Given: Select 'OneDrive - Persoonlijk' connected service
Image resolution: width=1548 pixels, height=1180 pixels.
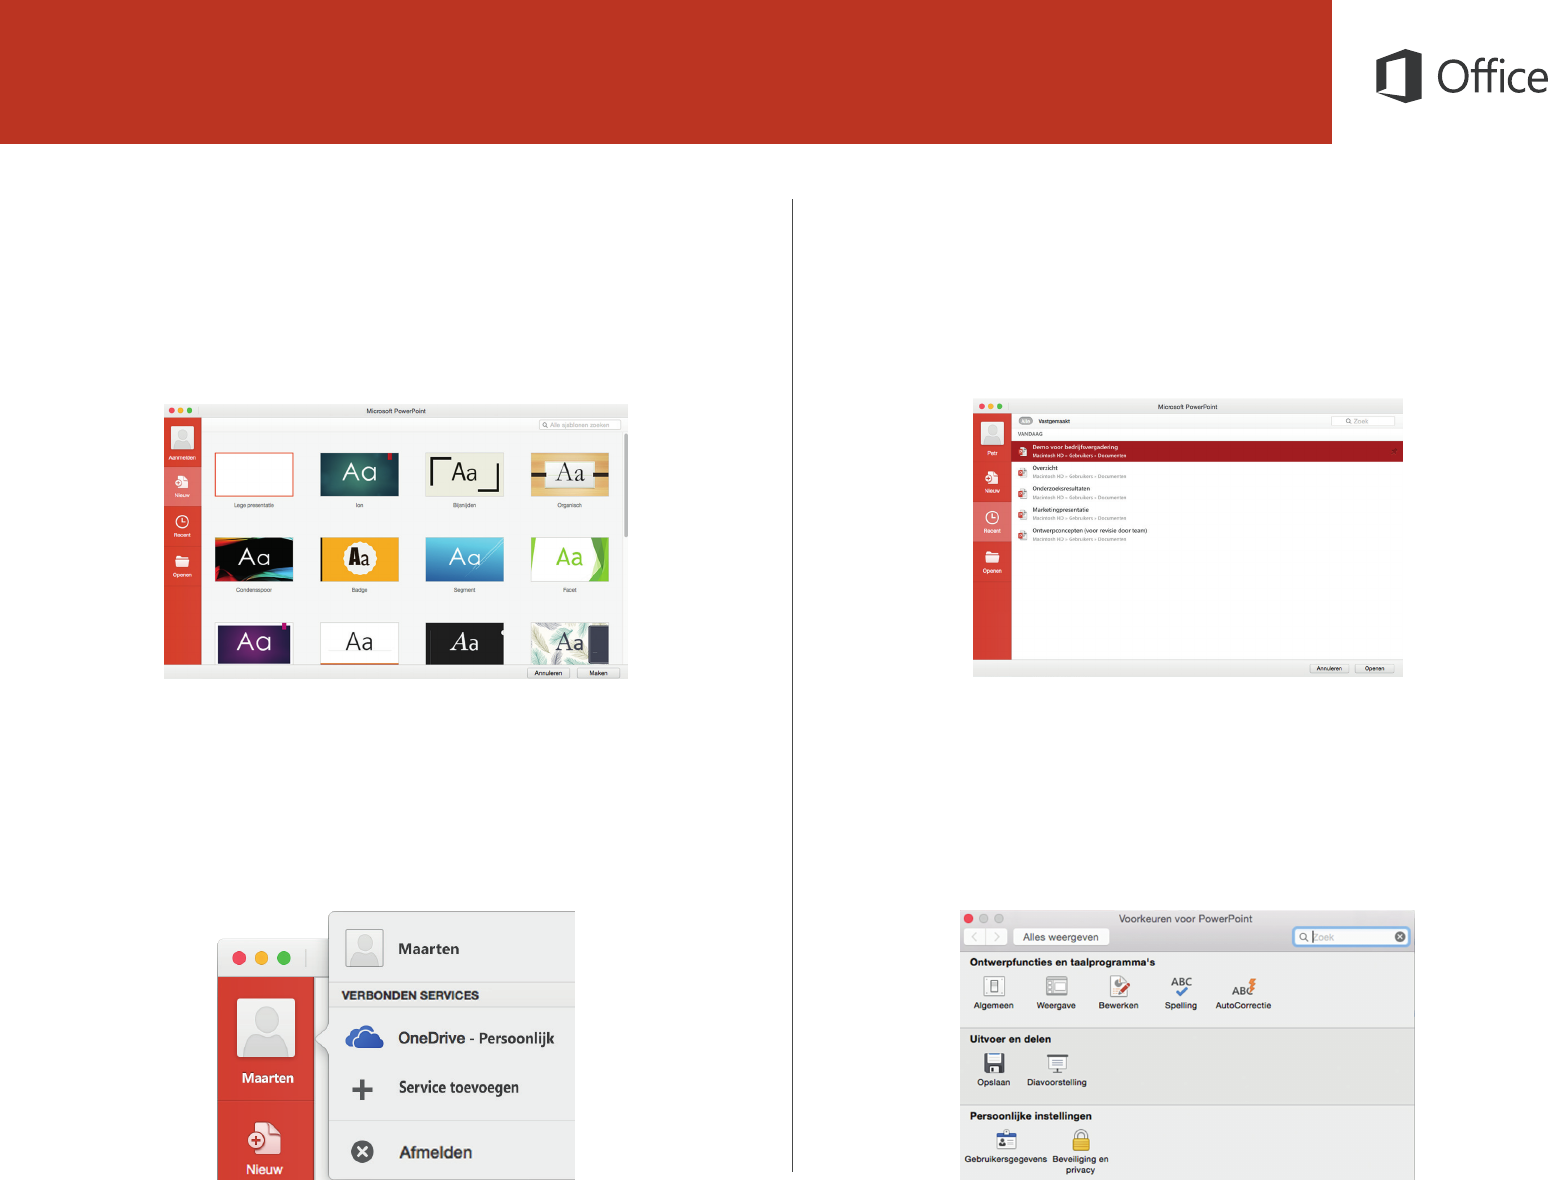Looking at the screenshot, I should [x=452, y=1038].
